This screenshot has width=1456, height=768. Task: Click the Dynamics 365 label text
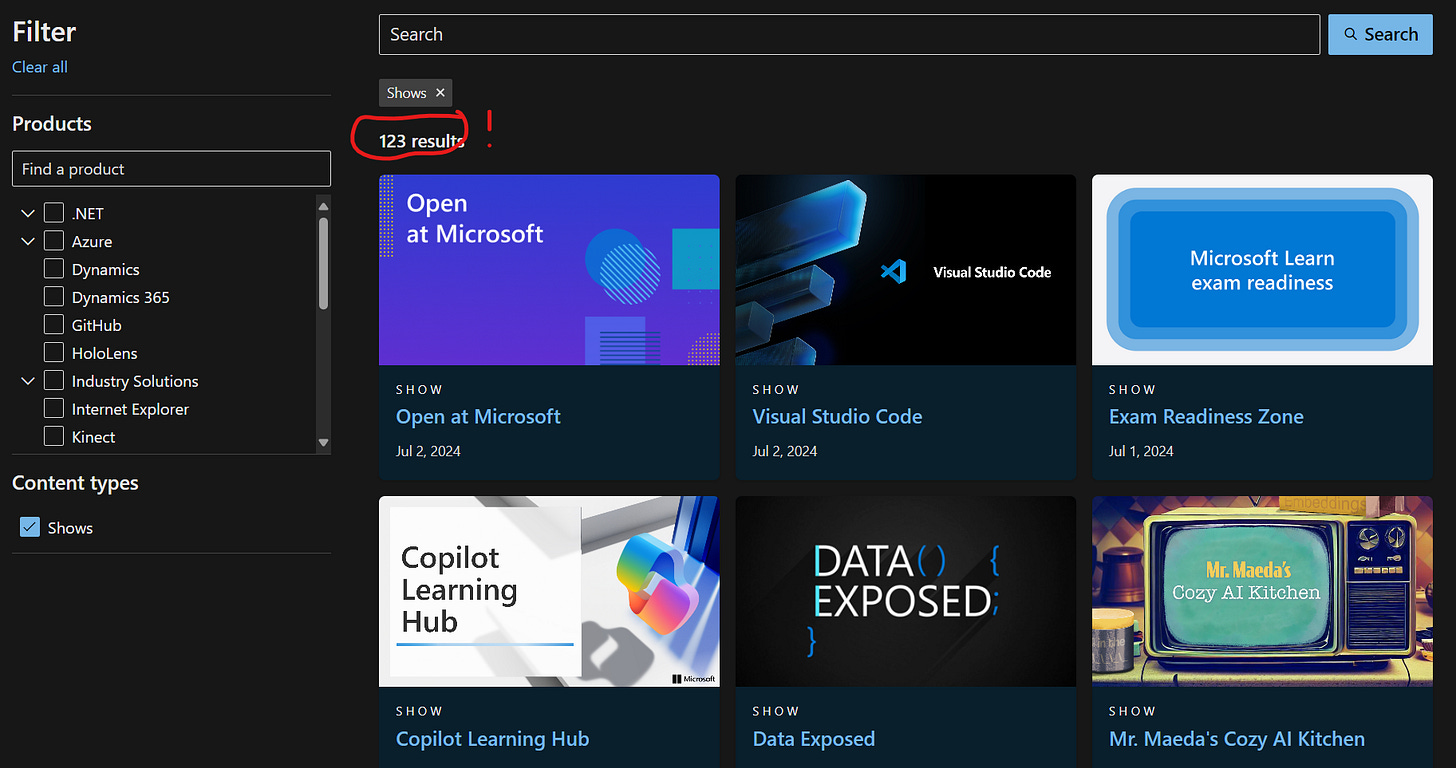121,297
